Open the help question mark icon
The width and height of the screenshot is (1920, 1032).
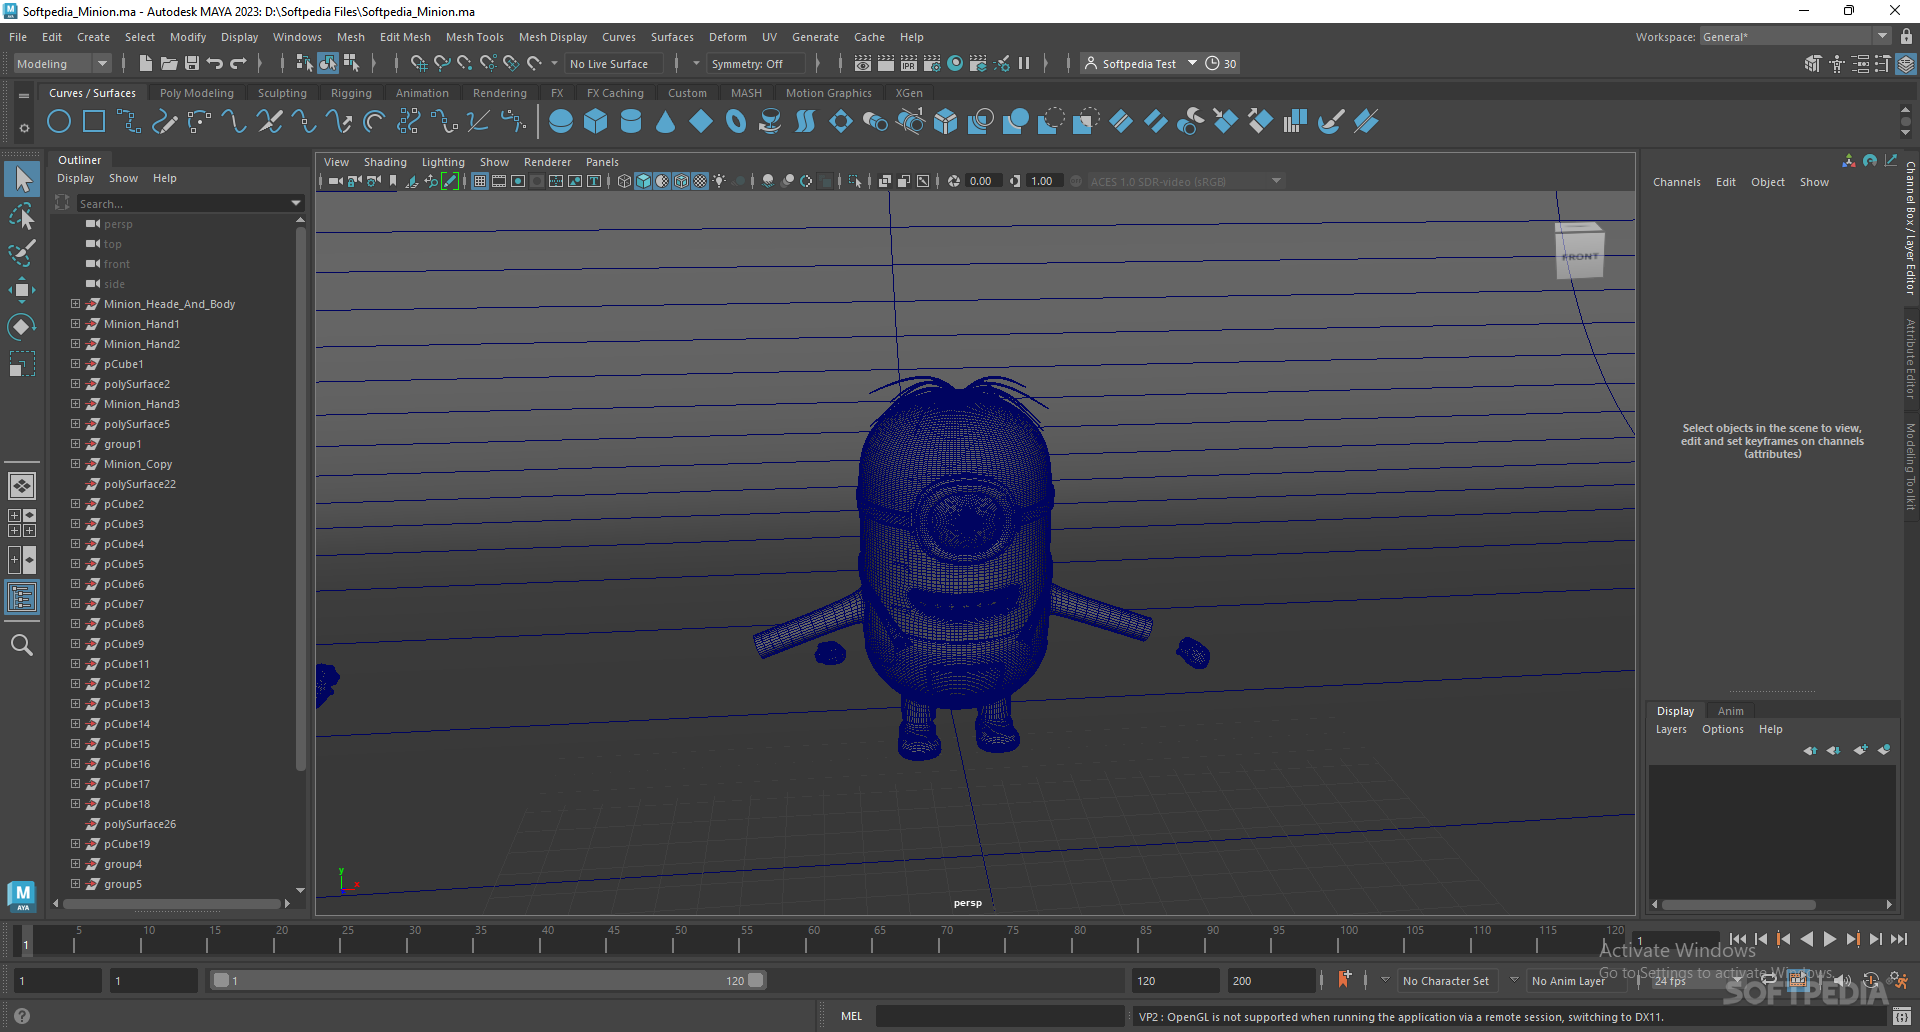22,1016
